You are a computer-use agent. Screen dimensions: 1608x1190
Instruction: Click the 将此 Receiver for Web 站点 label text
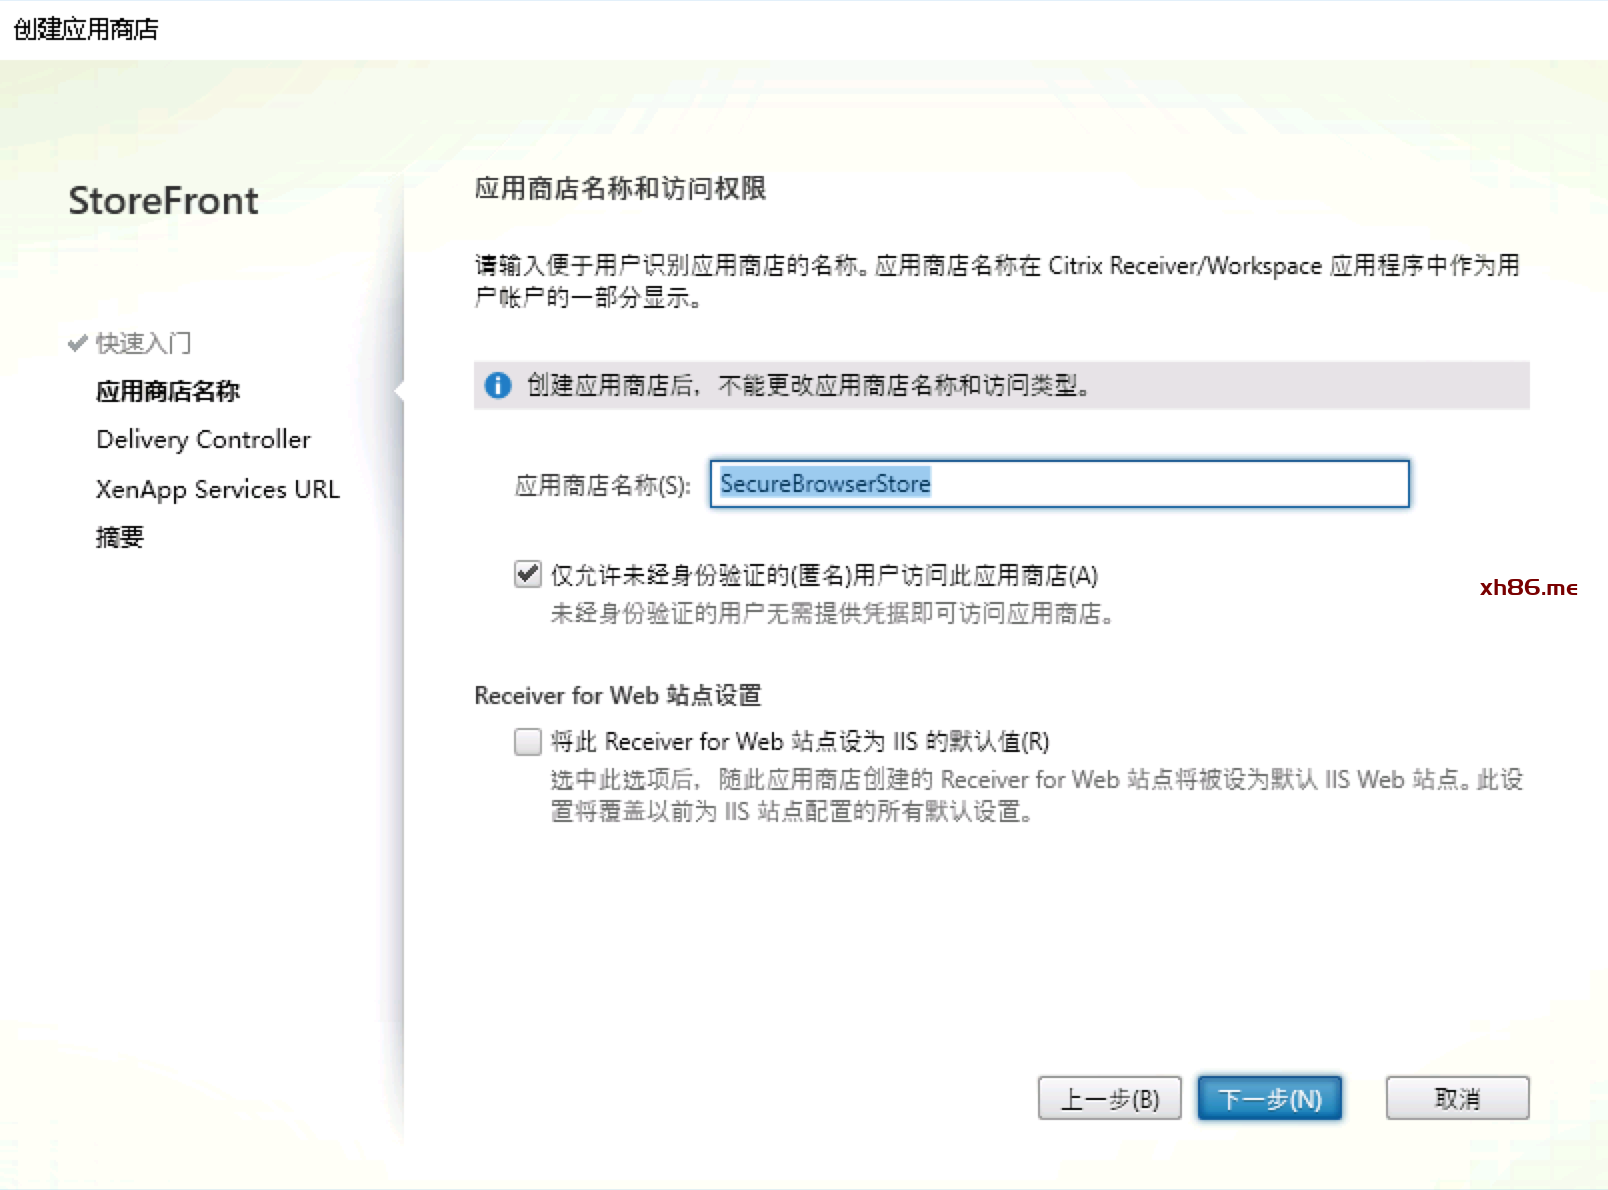pyautogui.click(x=799, y=741)
